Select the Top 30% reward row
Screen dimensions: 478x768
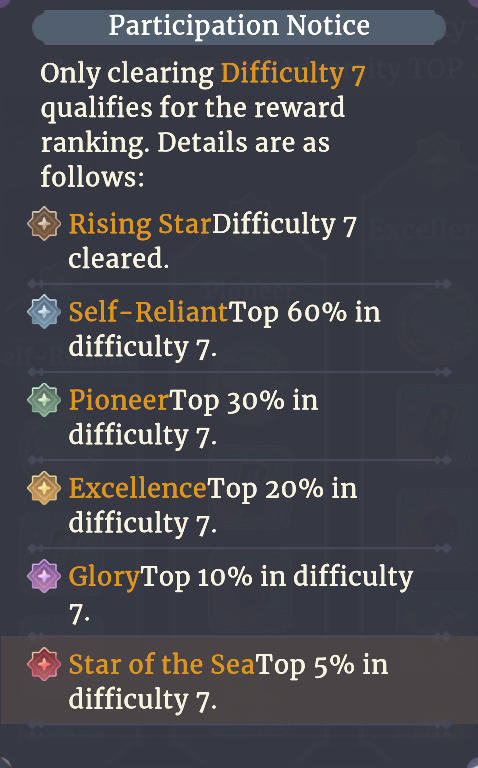[239, 416]
